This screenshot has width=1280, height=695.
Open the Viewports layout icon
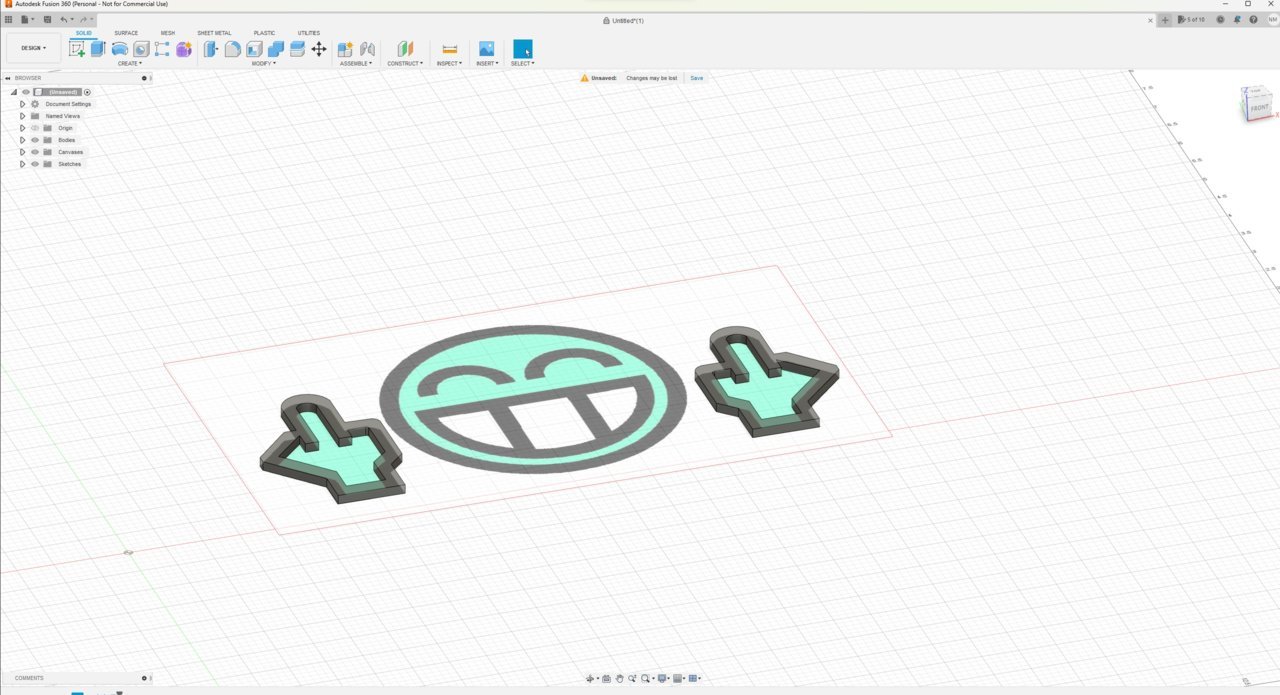693,678
